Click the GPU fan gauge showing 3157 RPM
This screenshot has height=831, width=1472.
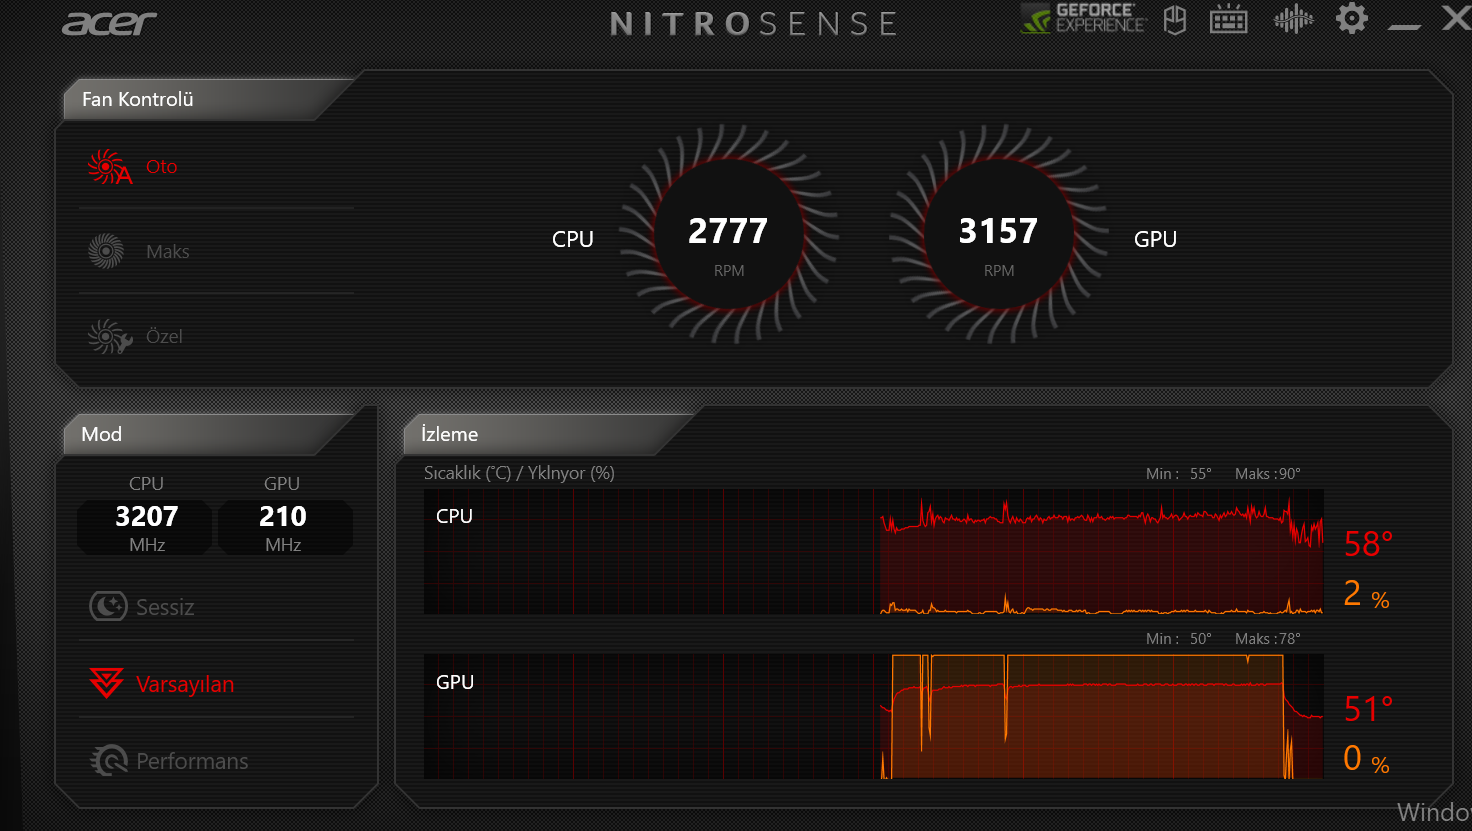pos(999,235)
